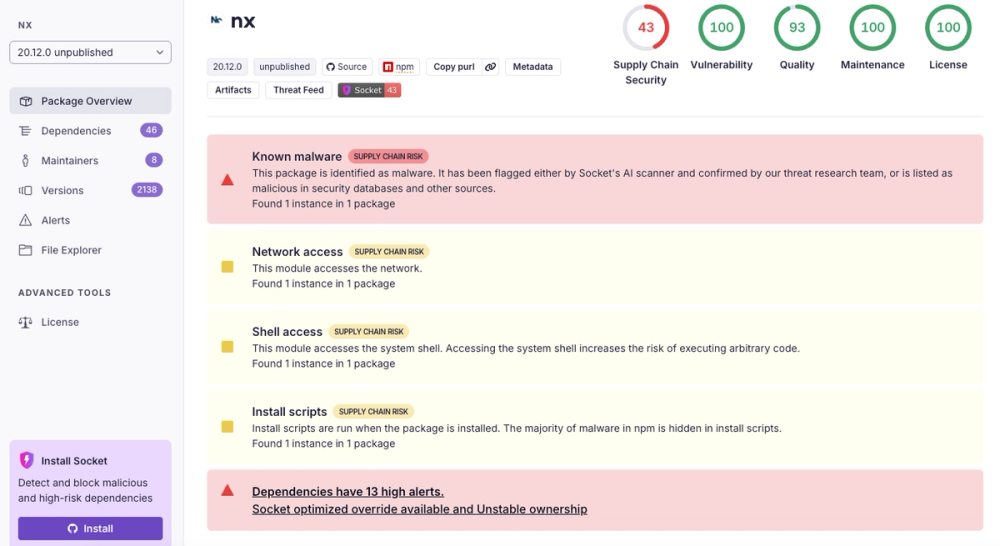Click the Maintenance score circle 100
The height and width of the screenshot is (546, 1000).
pyautogui.click(x=872, y=27)
